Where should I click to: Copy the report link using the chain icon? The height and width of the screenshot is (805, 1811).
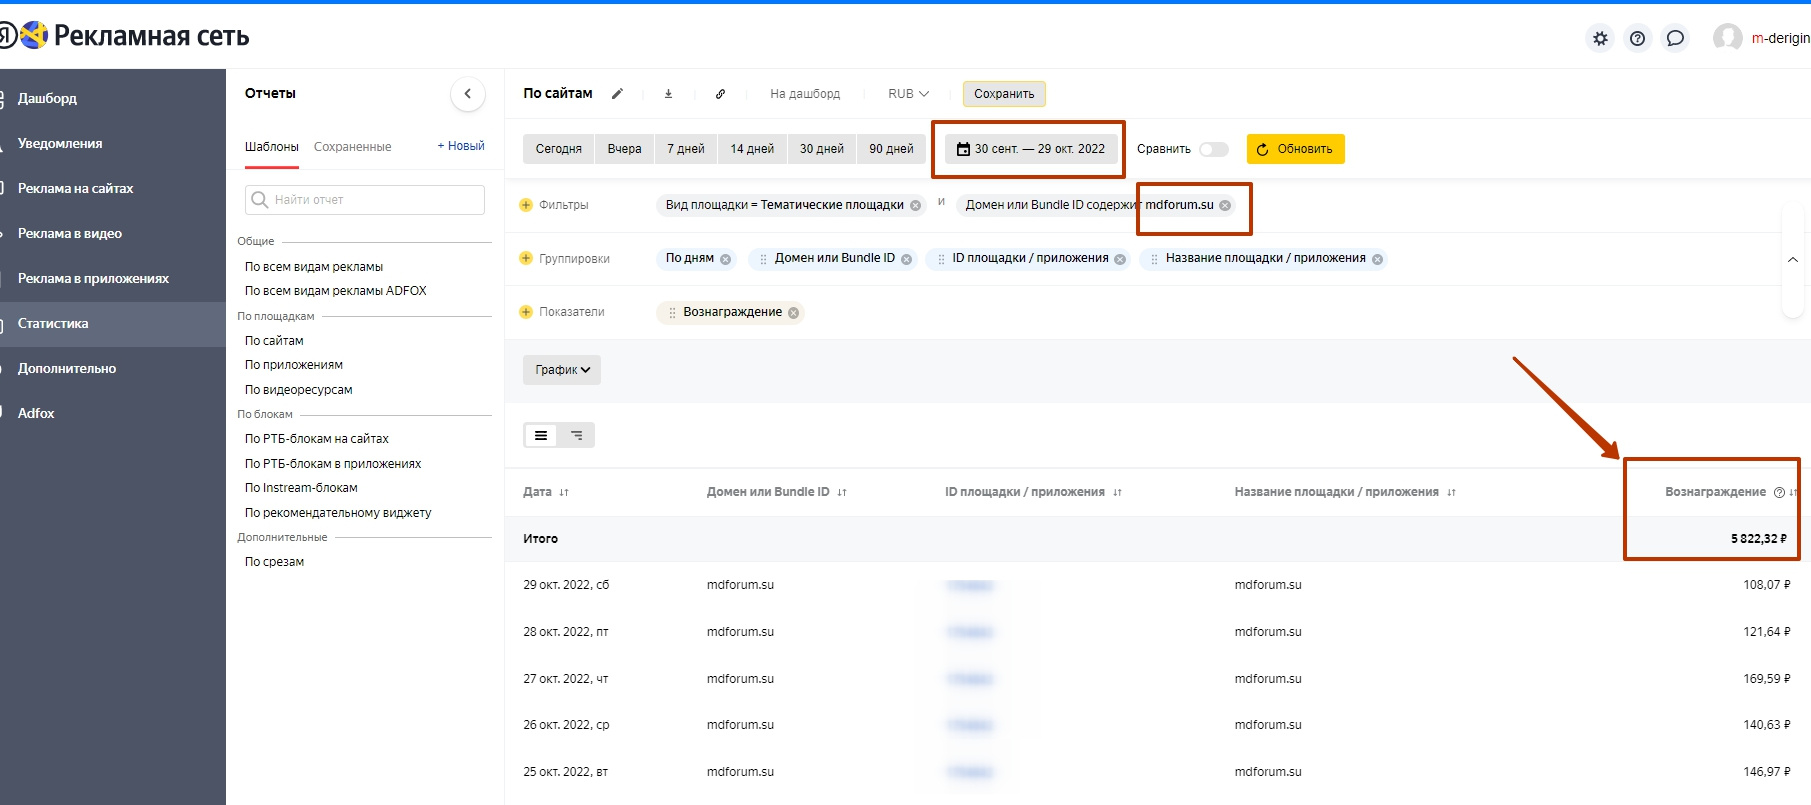[x=720, y=94]
